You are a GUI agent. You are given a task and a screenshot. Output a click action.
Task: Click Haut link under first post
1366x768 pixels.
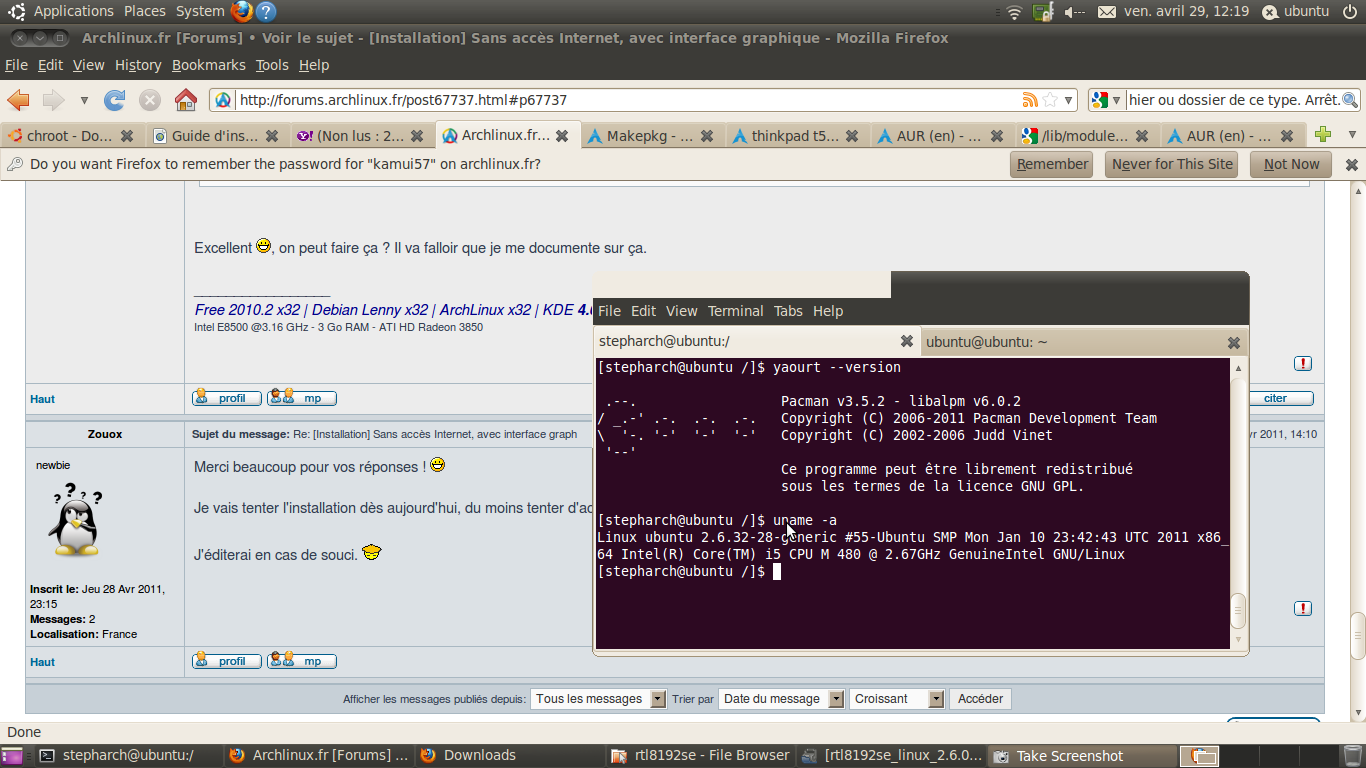point(42,399)
